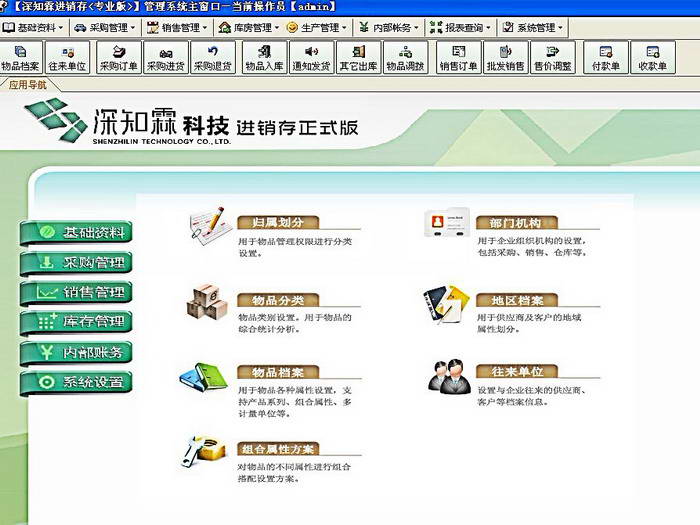Open 物品档案 toolbar icon

click(x=21, y=58)
